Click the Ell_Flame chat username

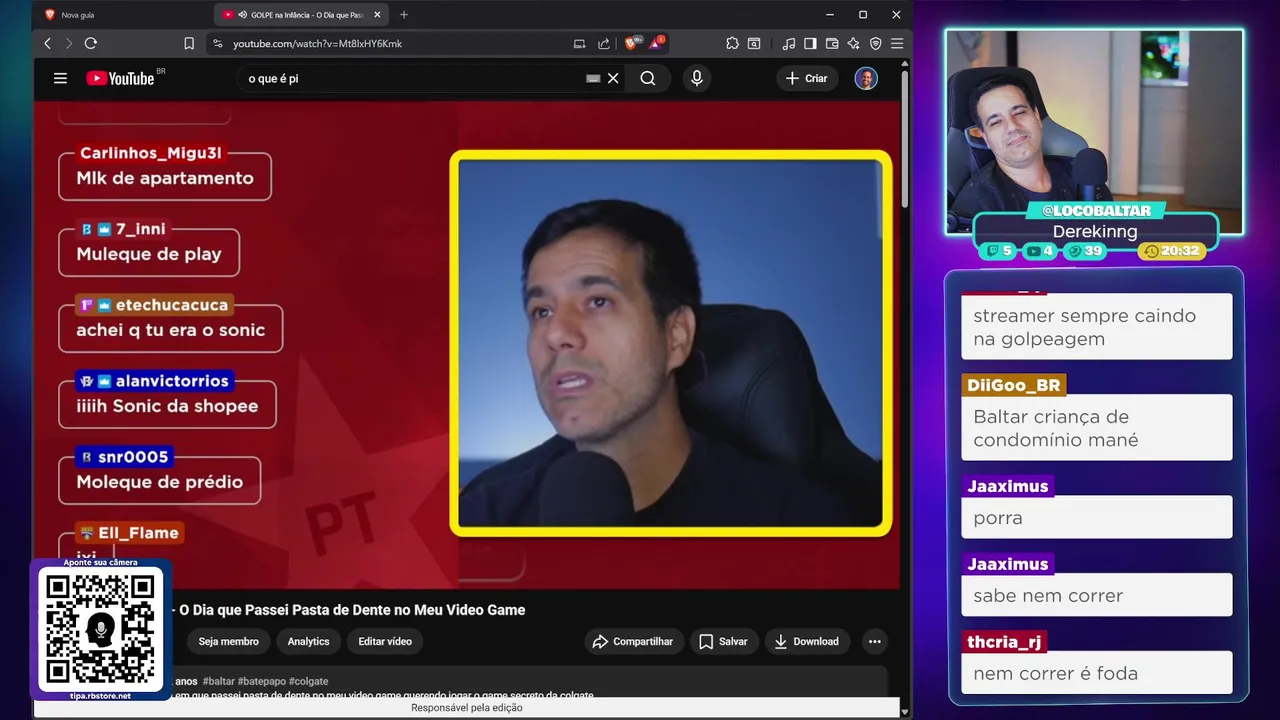click(x=138, y=533)
